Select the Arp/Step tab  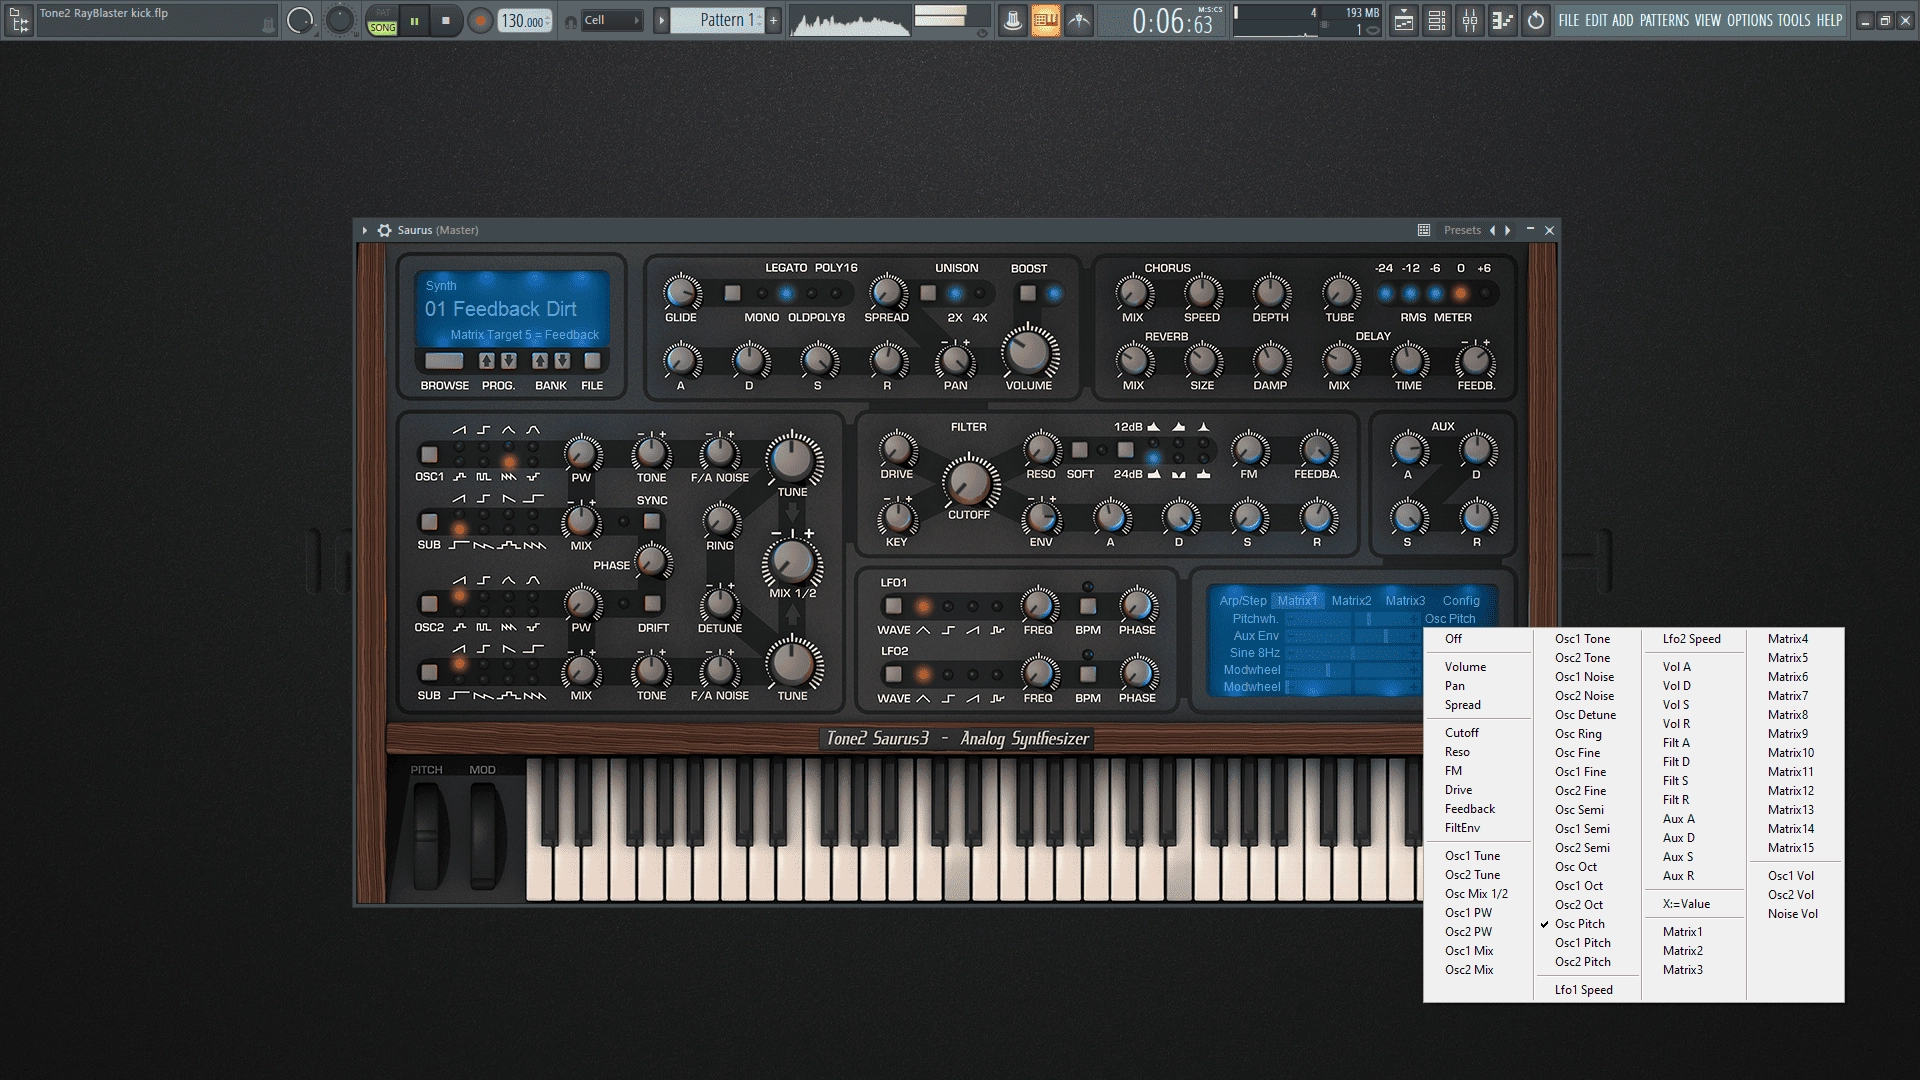click(x=1243, y=601)
